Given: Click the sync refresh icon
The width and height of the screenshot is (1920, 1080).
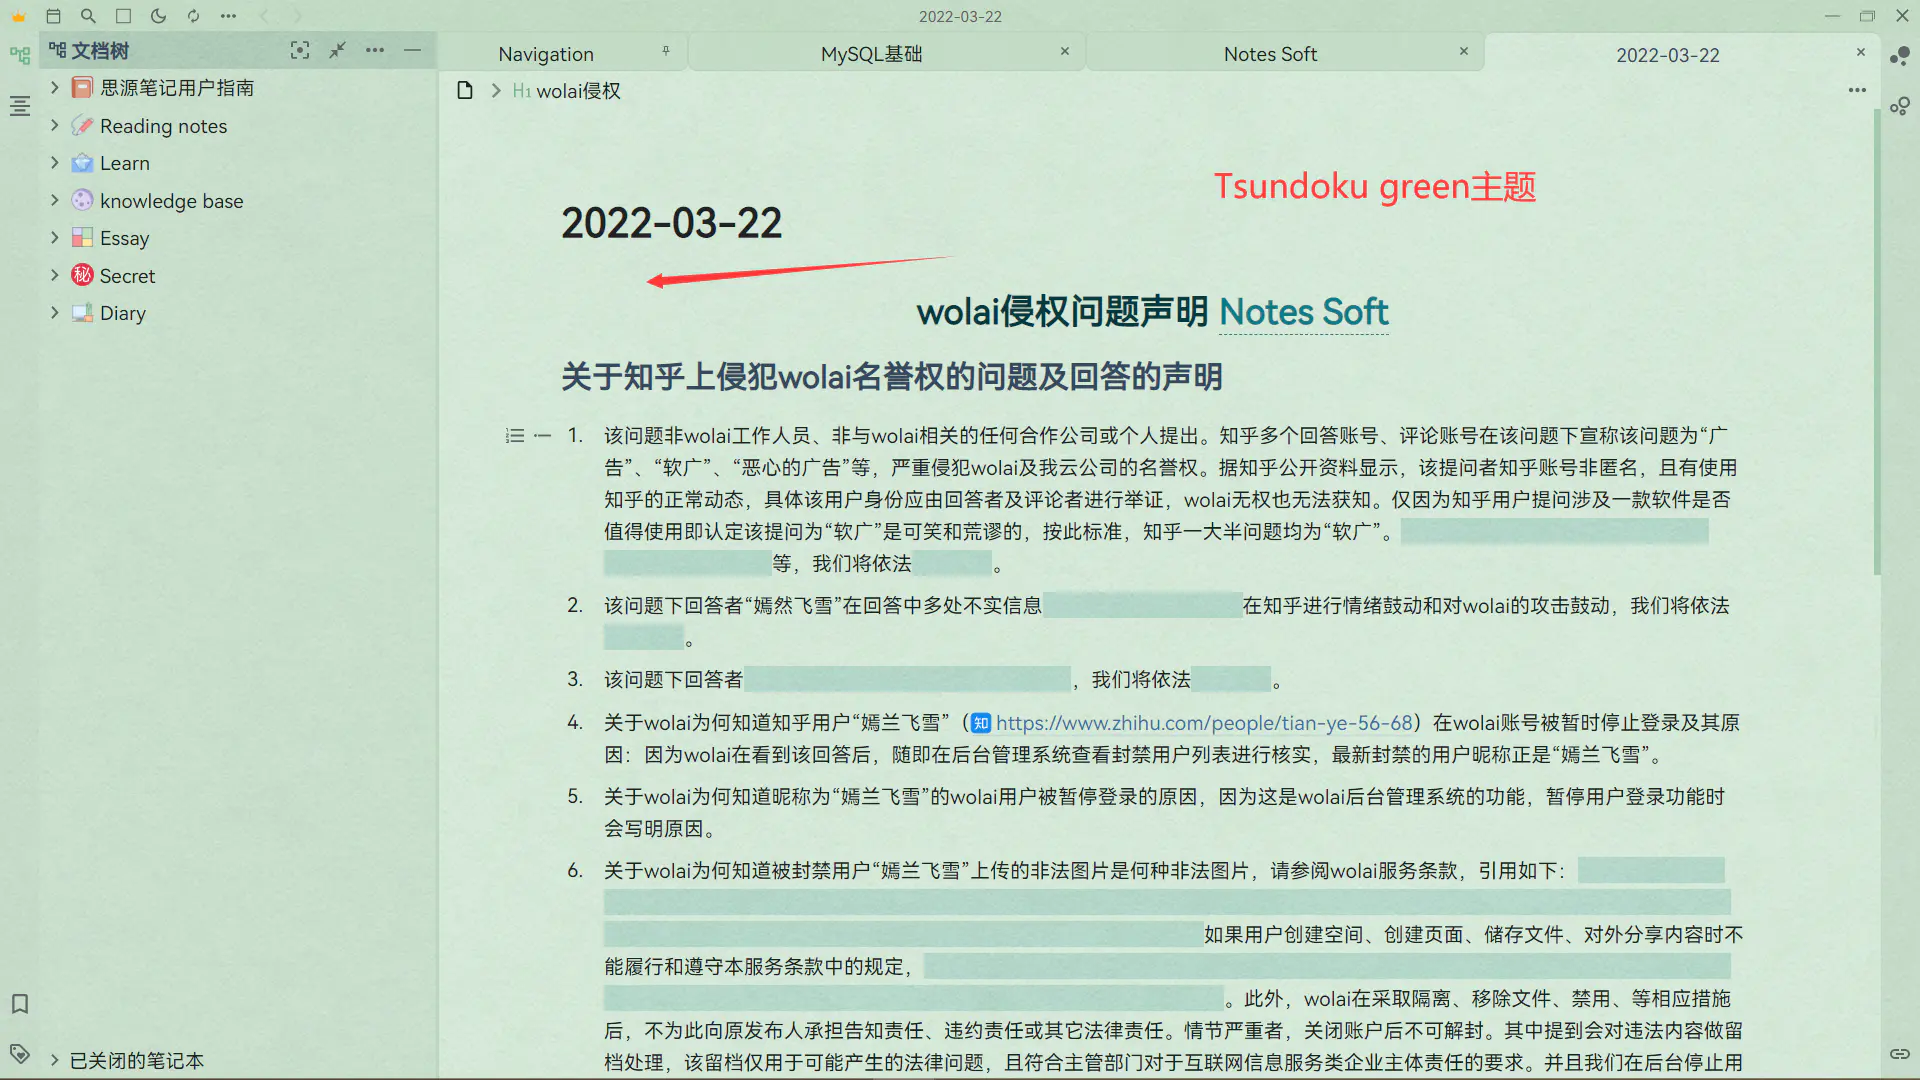Looking at the screenshot, I should (193, 16).
